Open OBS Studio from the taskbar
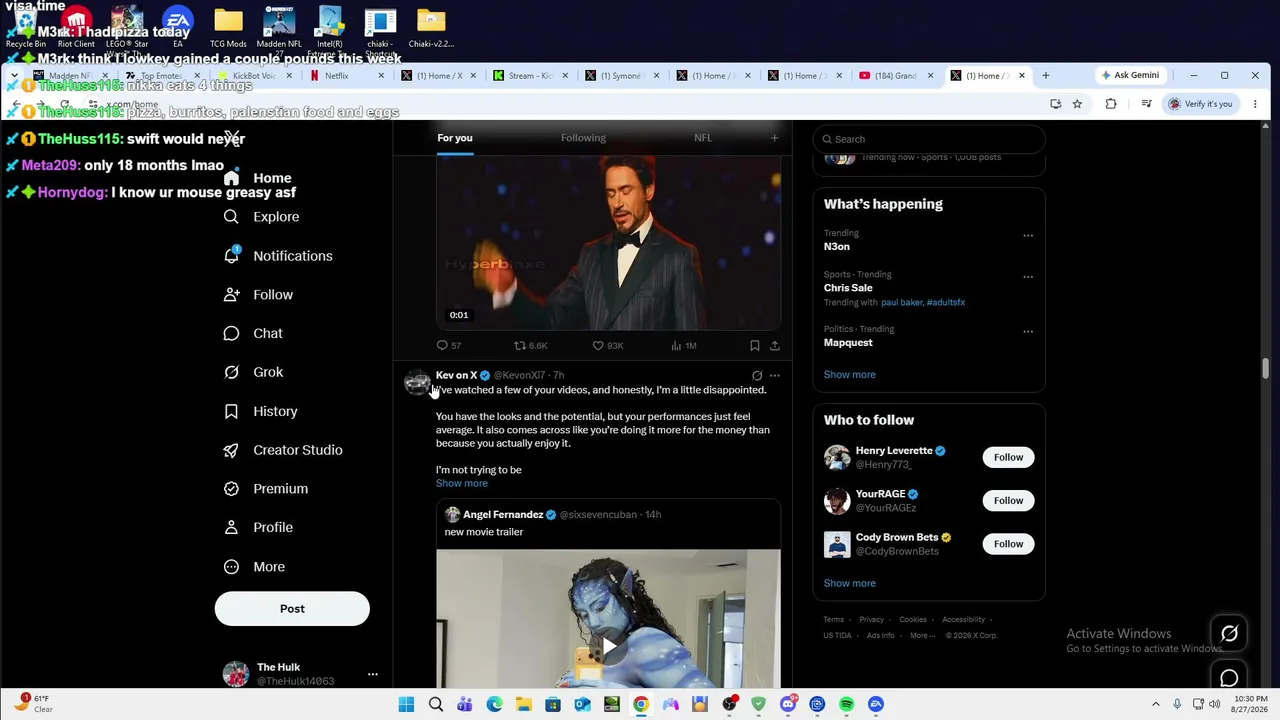 coord(729,705)
